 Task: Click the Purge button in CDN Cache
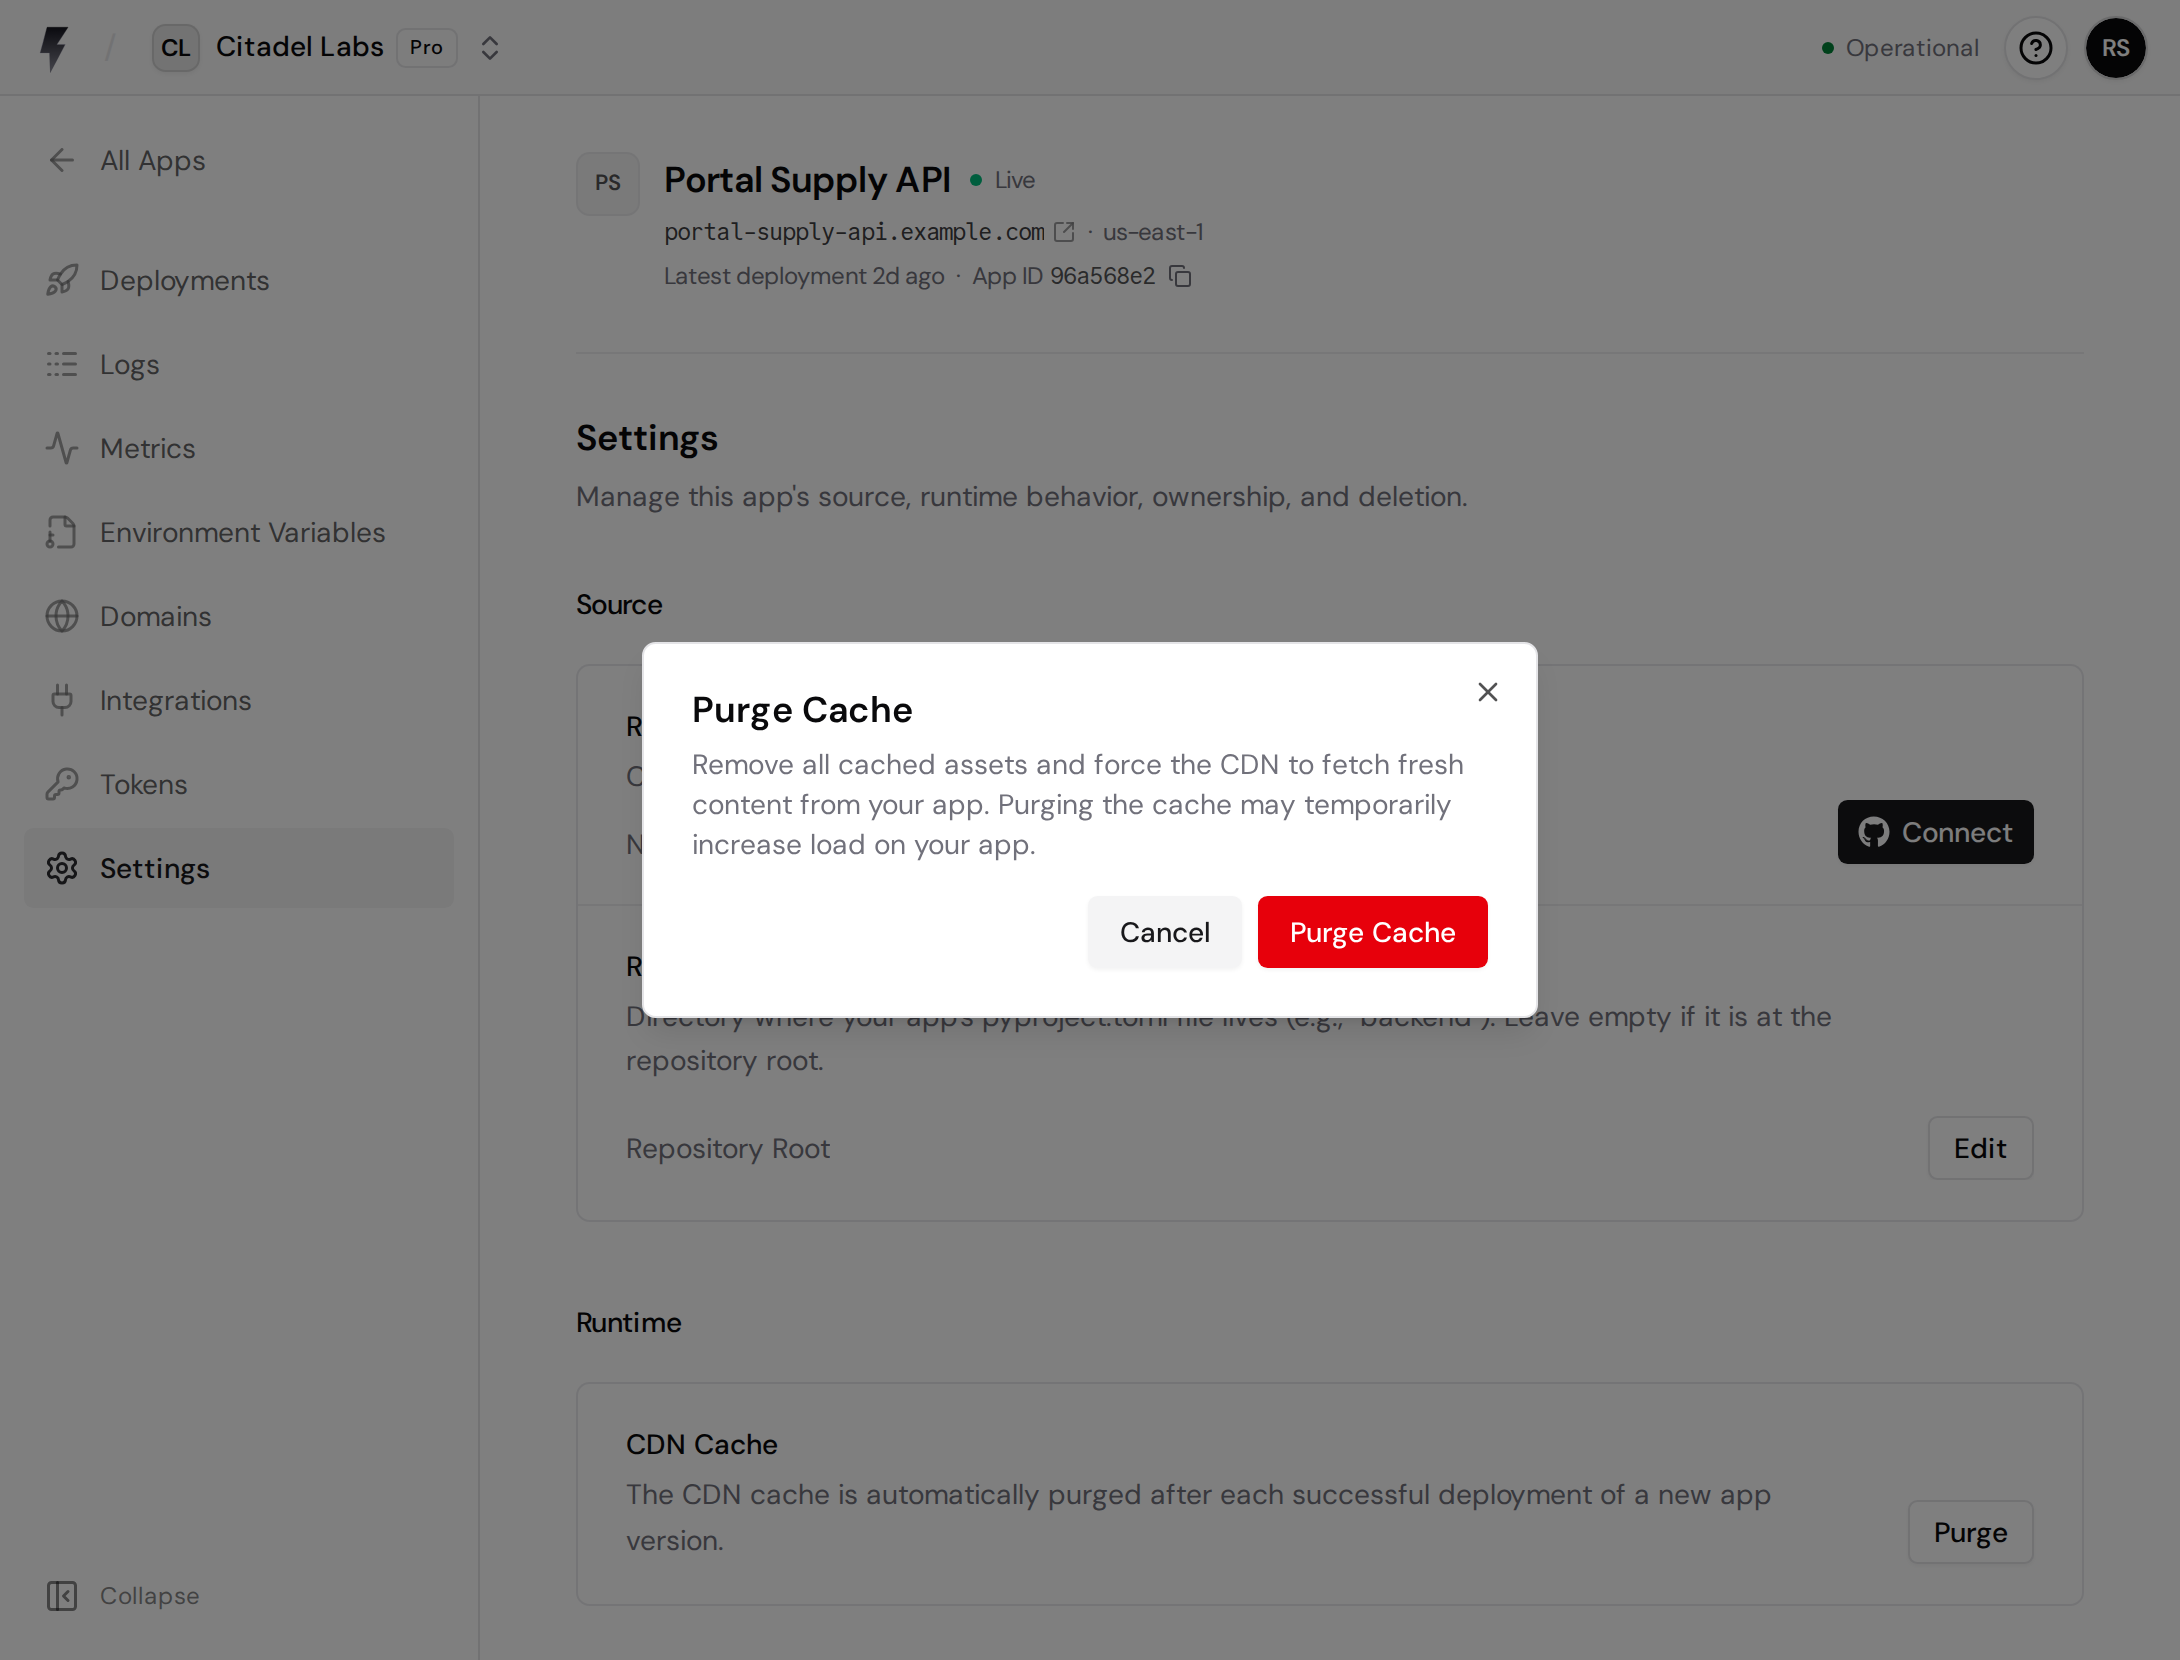1971,1532
